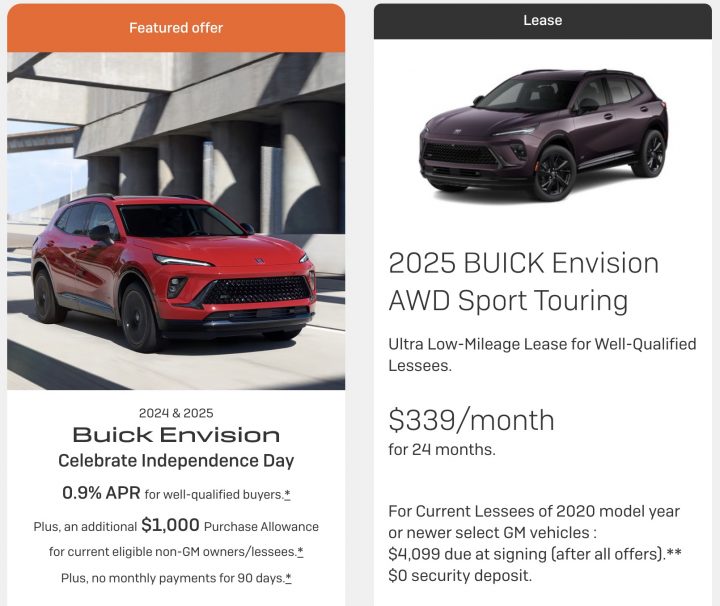Click the $0 security deposit line
The image size is (720, 606).
coord(460,576)
